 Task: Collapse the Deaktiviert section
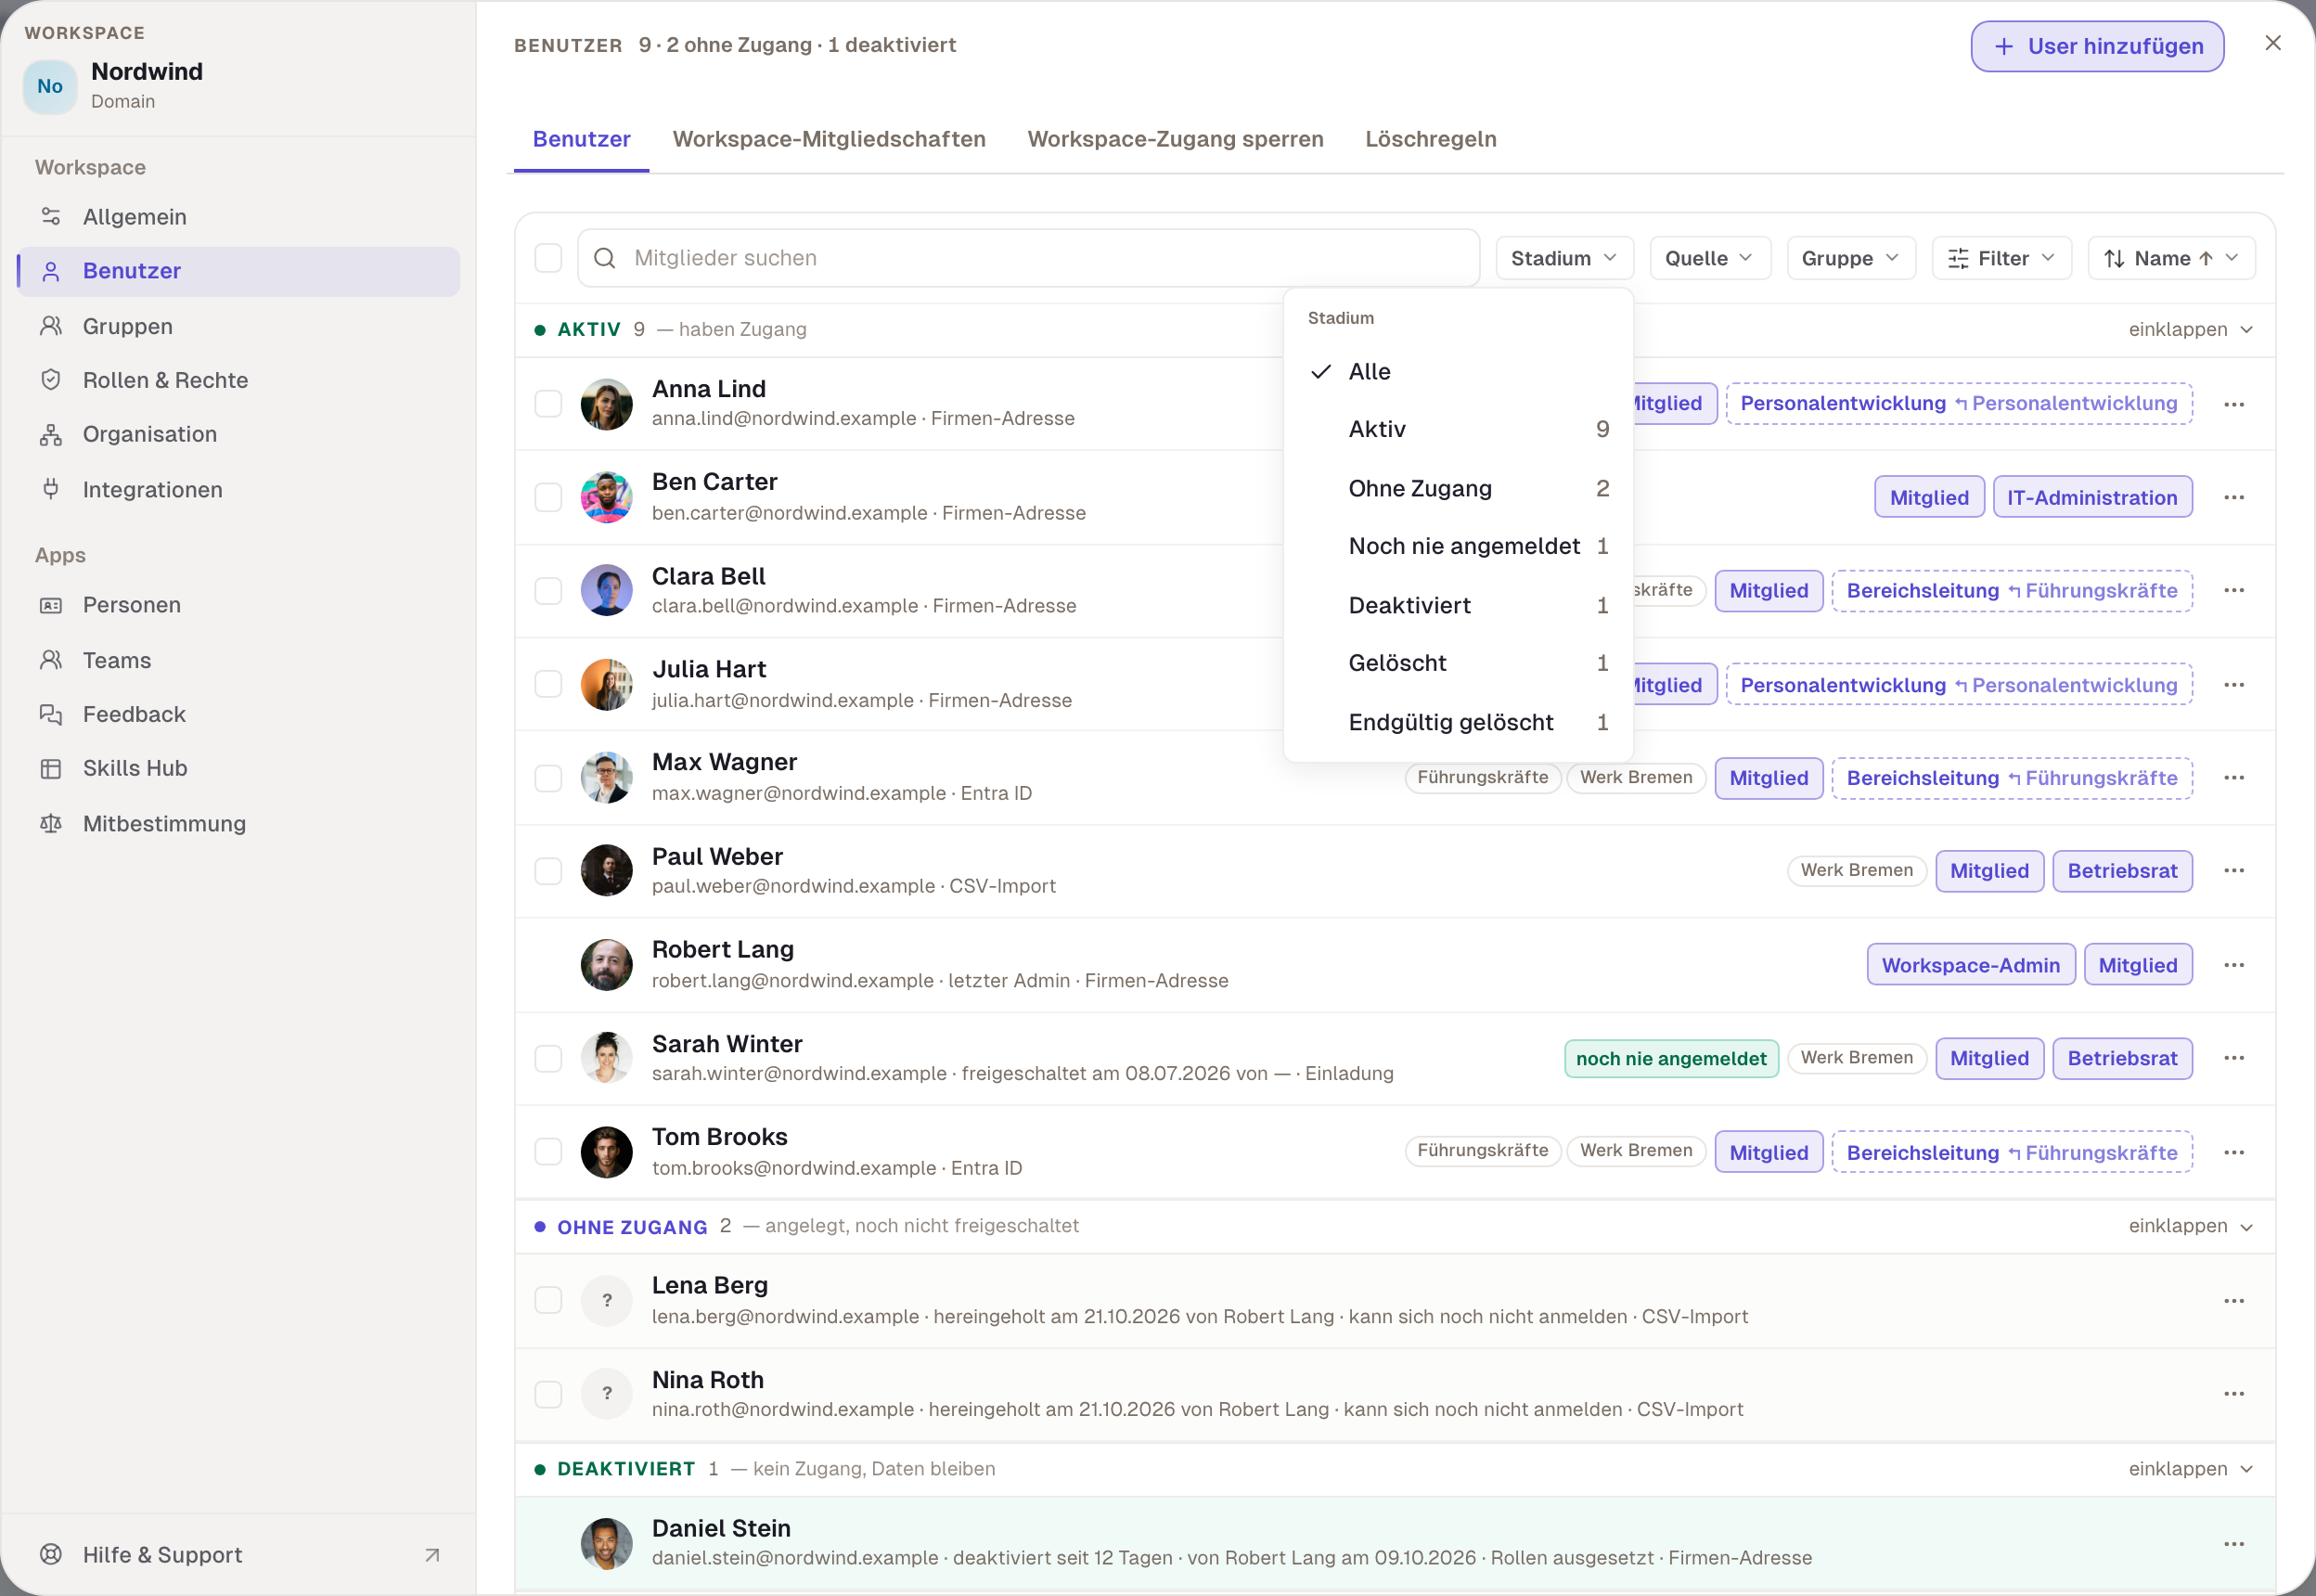point(2190,1469)
